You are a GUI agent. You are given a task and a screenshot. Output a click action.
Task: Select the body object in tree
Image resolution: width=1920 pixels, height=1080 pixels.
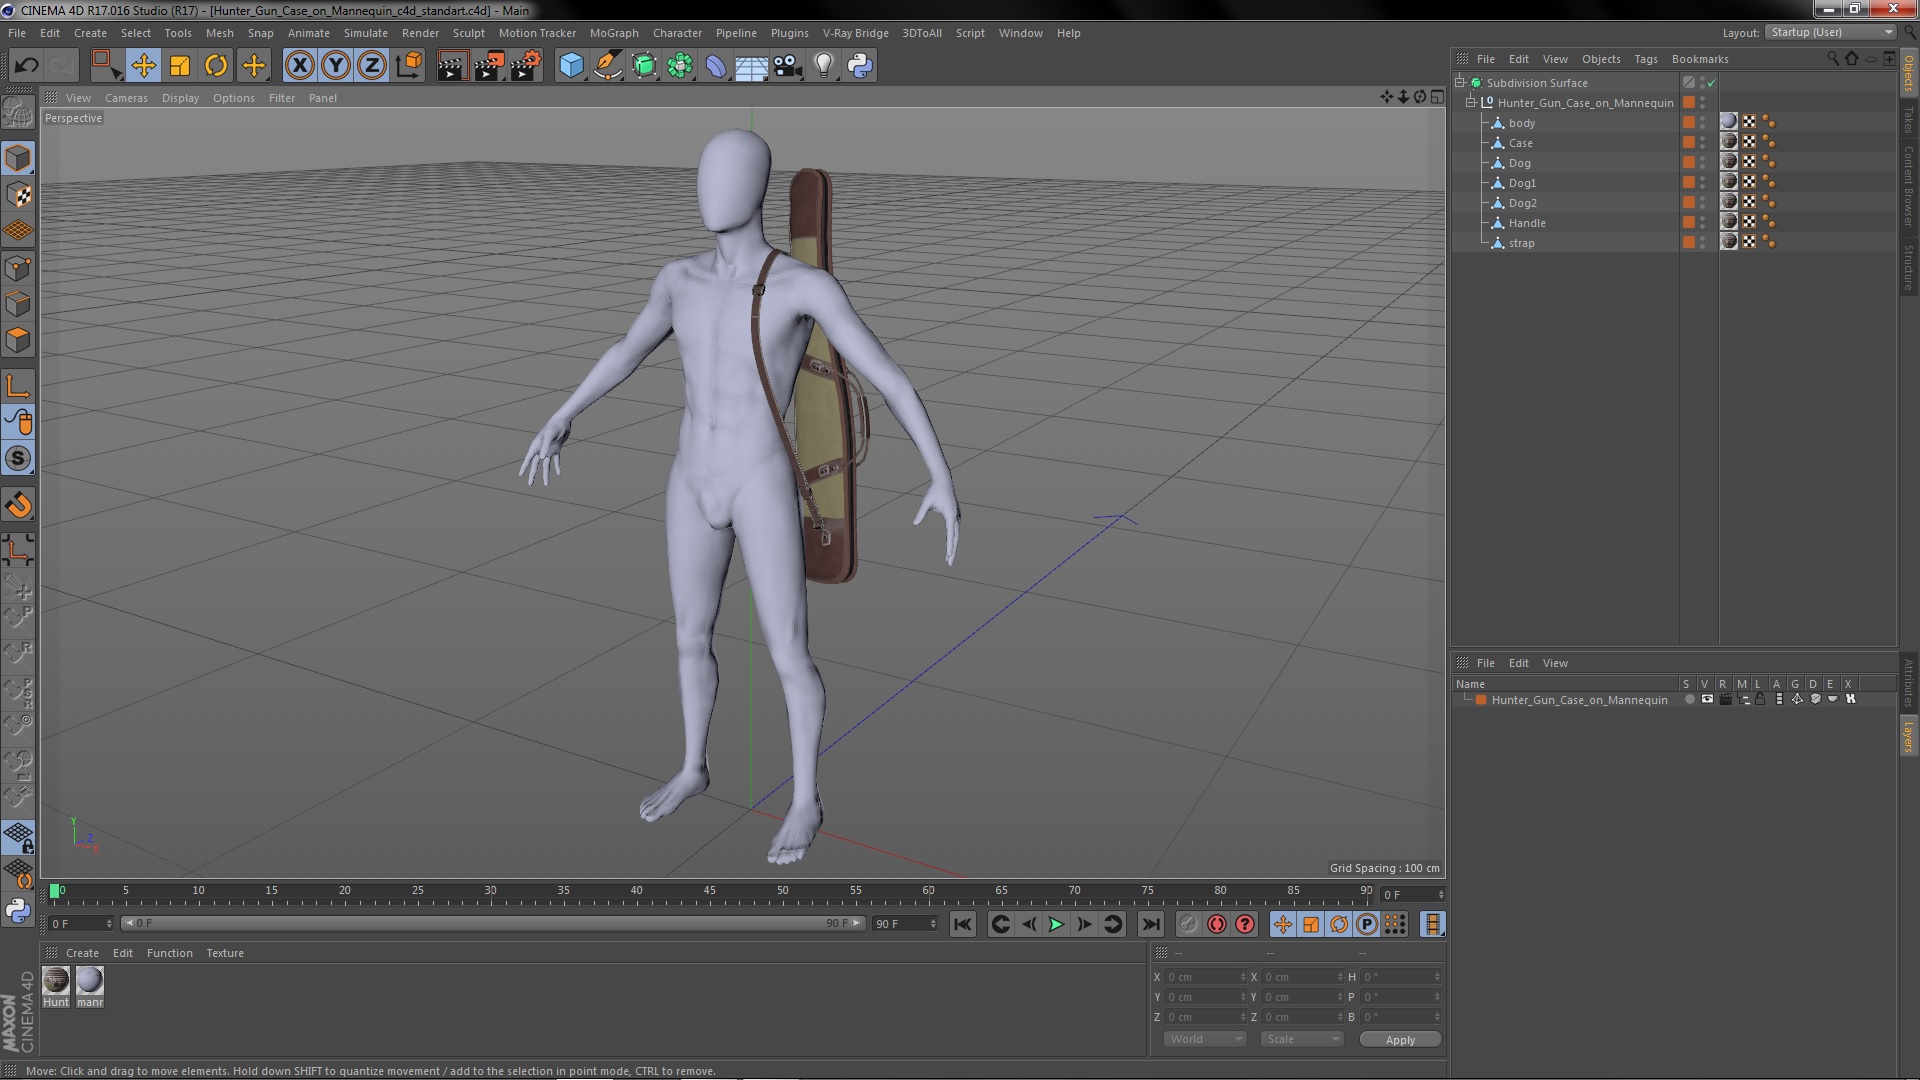[x=1522, y=123]
